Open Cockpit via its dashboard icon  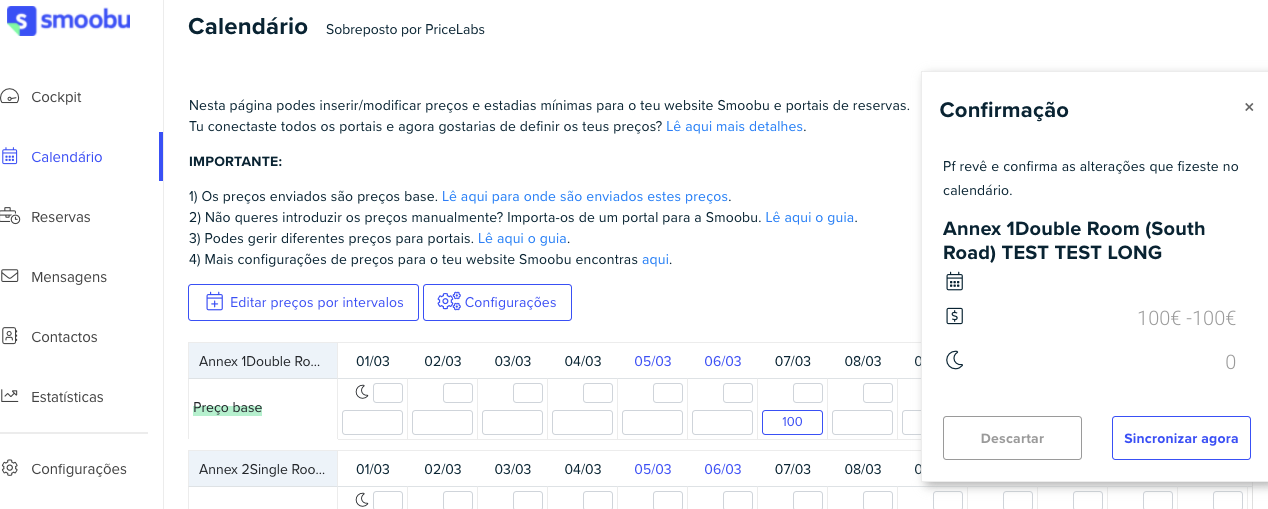(10, 97)
